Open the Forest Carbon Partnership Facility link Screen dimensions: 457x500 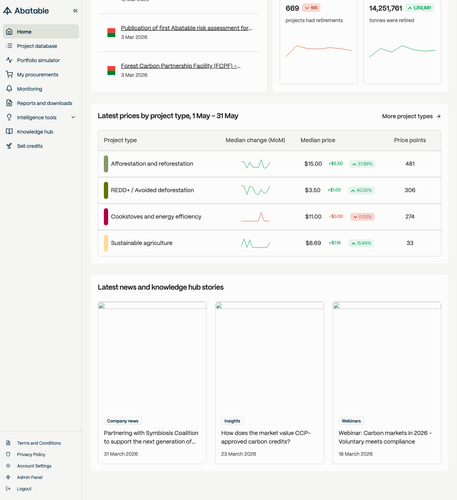point(180,66)
